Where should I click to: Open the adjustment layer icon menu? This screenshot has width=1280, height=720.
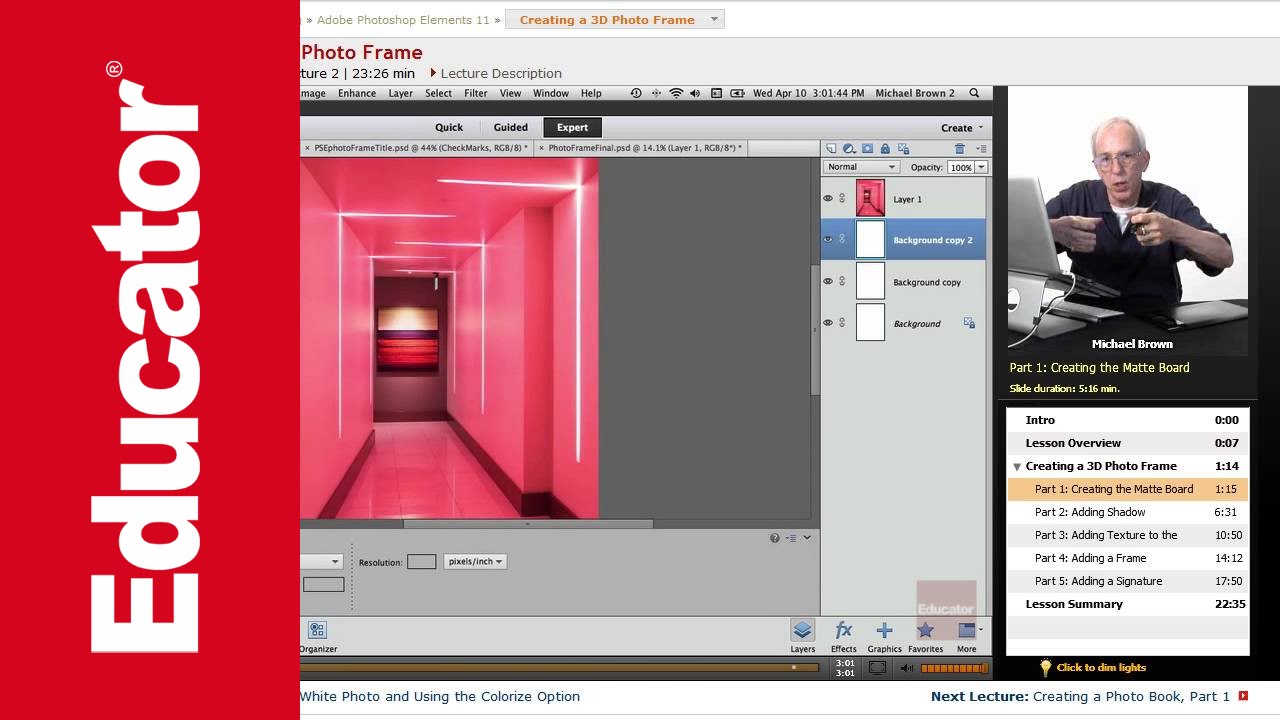[849, 148]
